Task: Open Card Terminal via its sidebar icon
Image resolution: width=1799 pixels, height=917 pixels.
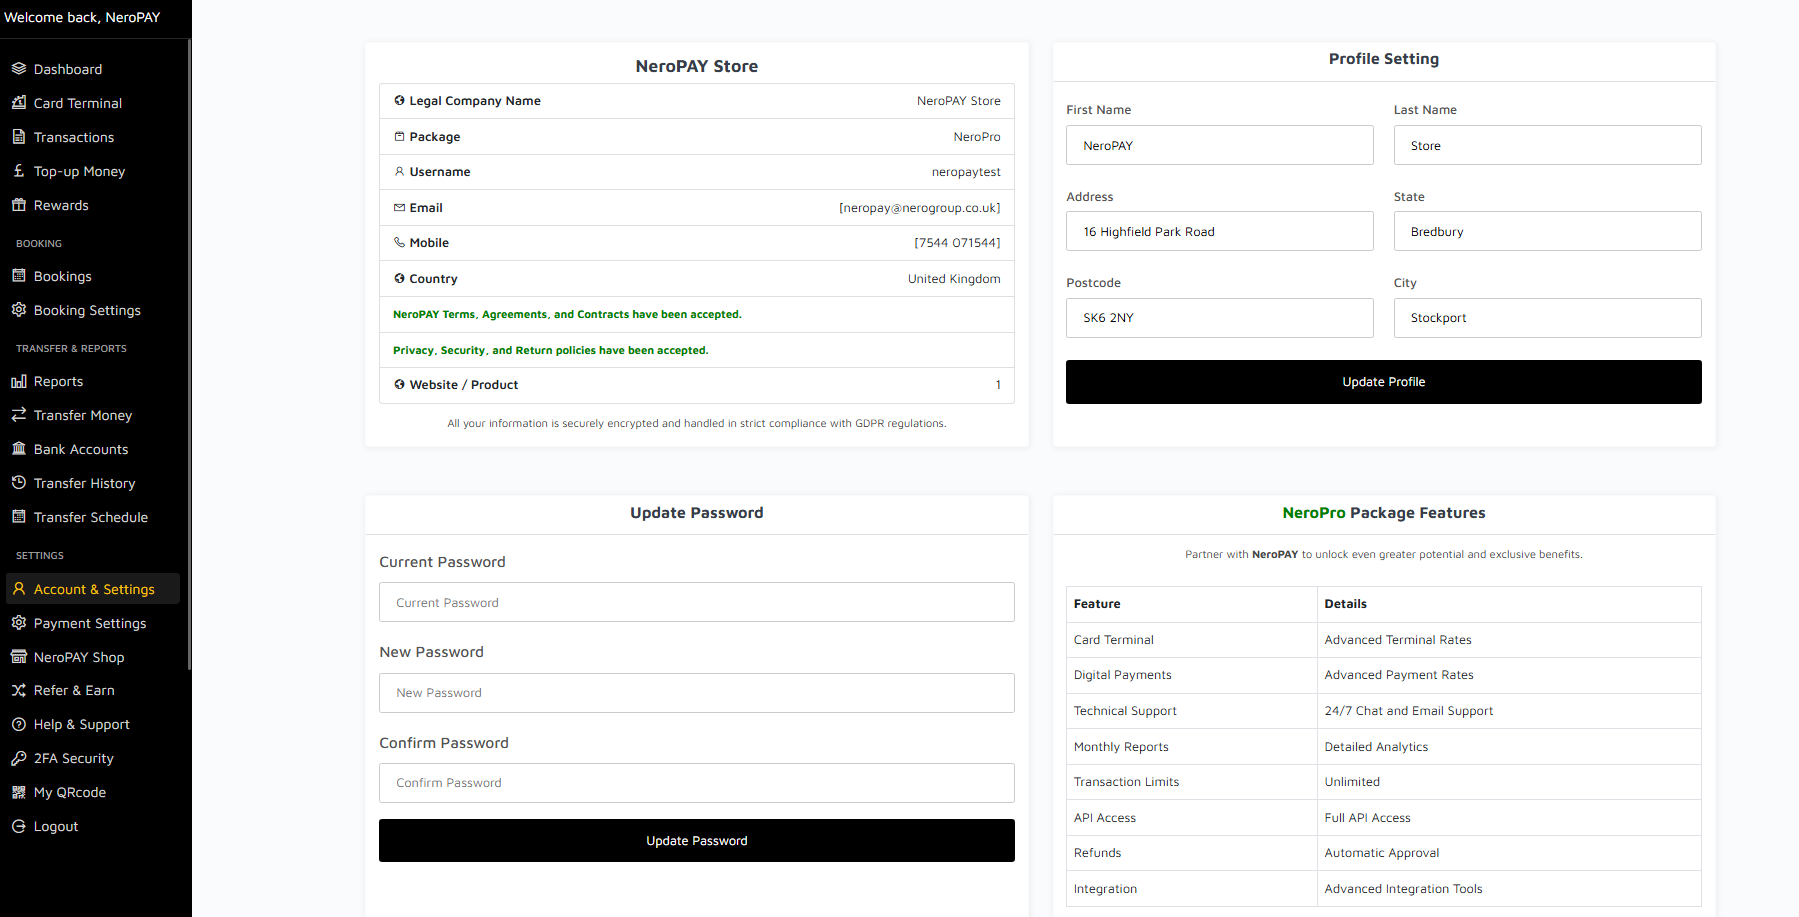Action: click(19, 103)
